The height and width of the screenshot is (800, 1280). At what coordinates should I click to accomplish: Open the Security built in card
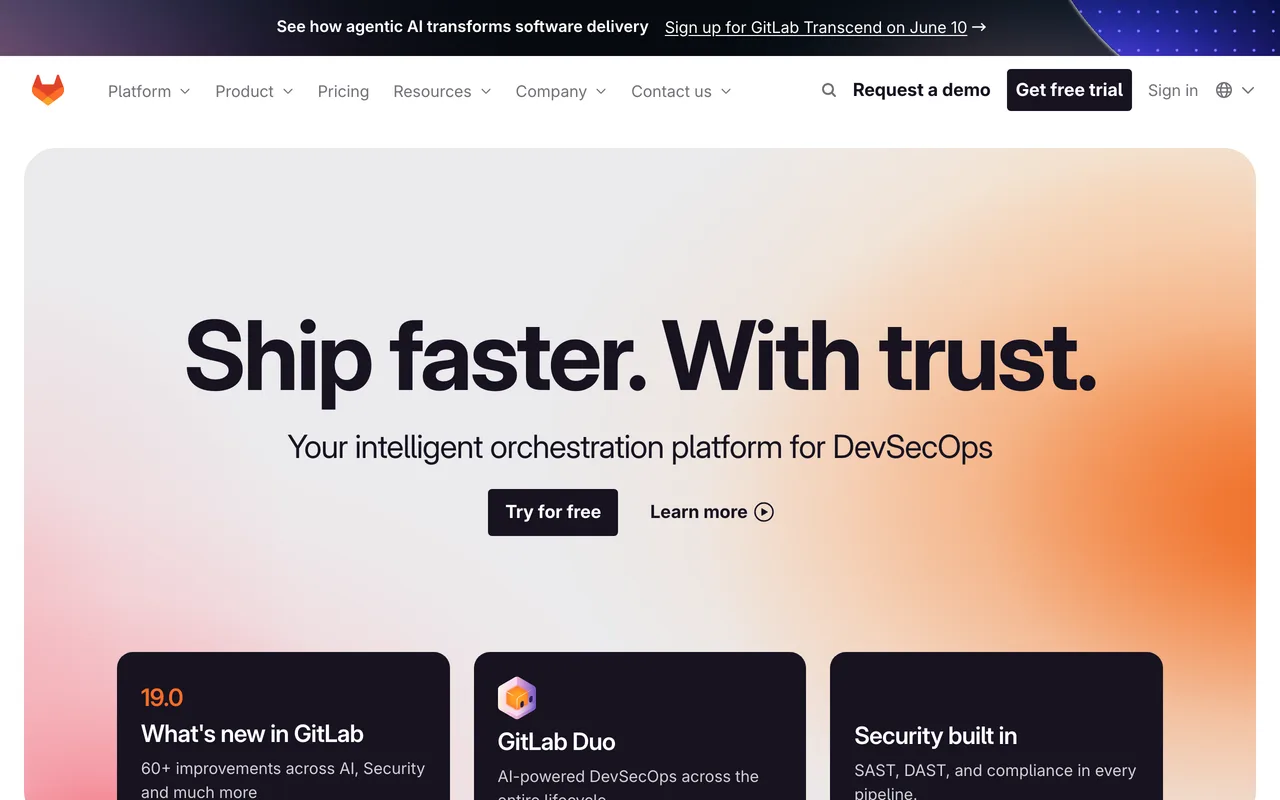(x=996, y=726)
